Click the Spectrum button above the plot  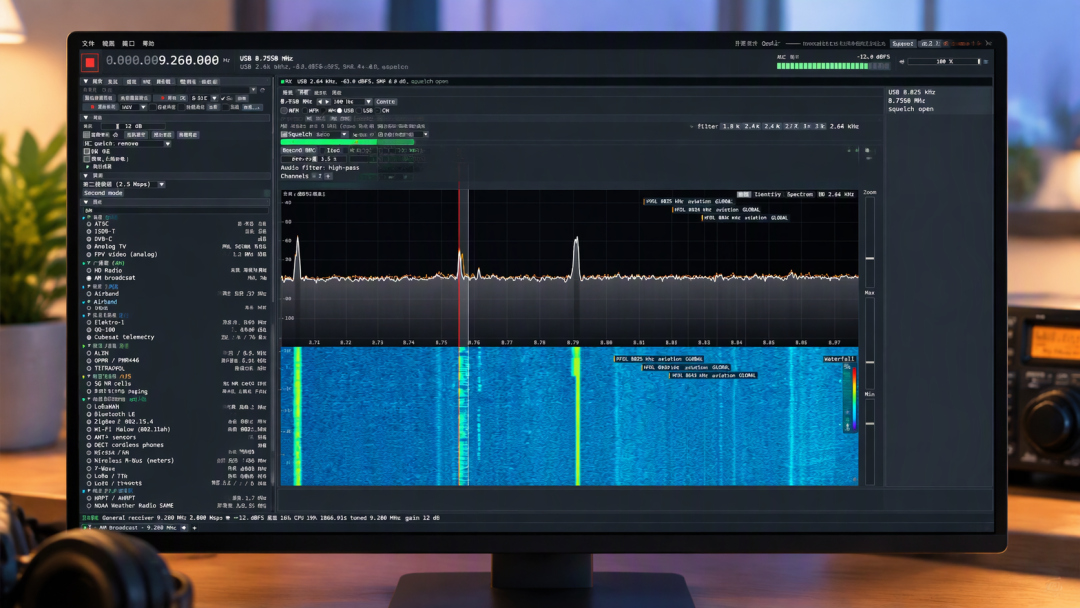pos(800,195)
